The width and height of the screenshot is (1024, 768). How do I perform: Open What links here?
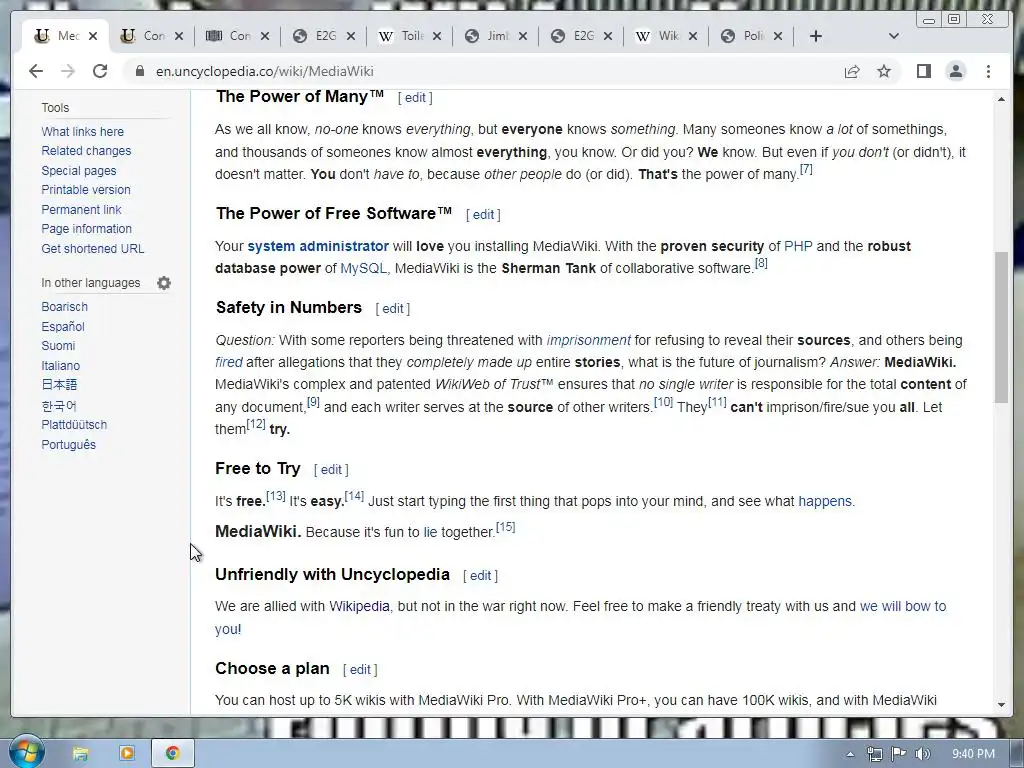click(x=82, y=131)
